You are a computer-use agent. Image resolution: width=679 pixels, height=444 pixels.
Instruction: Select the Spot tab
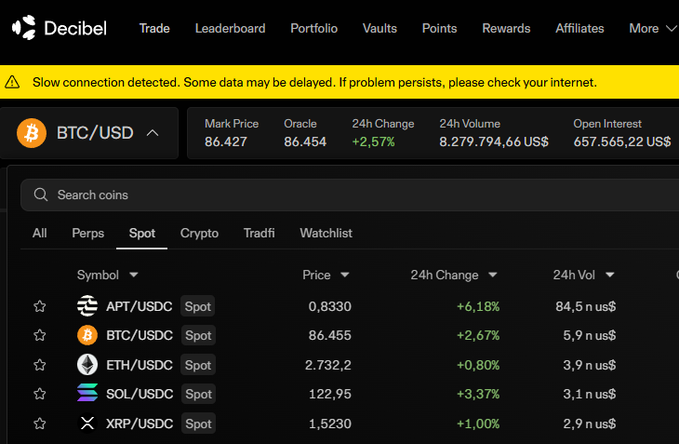click(142, 233)
